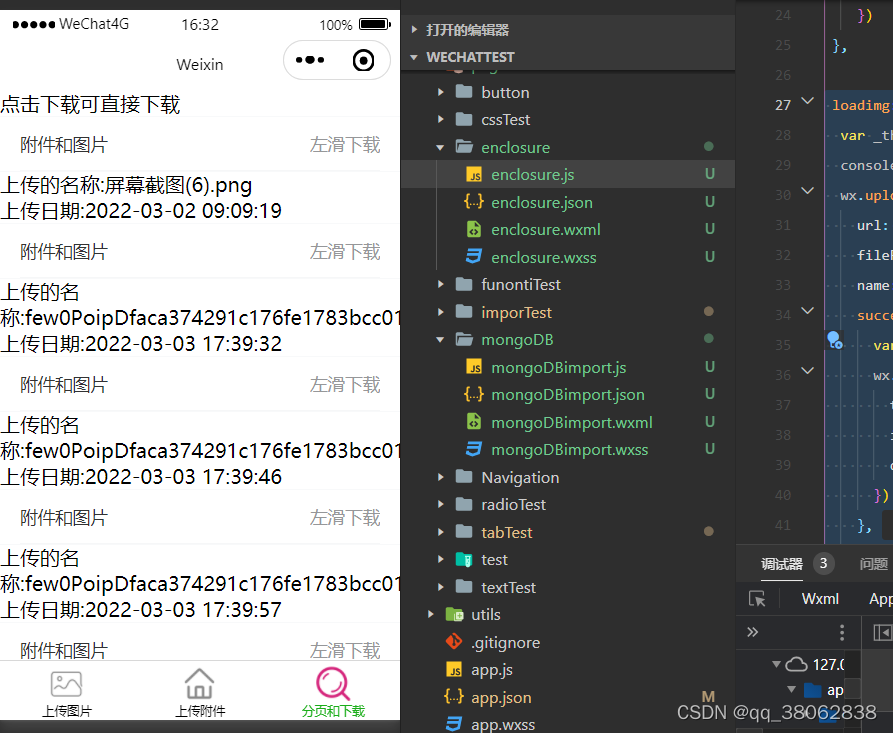Fold code block at line 30
This screenshot has height=733, width=893.
[808, 191]
